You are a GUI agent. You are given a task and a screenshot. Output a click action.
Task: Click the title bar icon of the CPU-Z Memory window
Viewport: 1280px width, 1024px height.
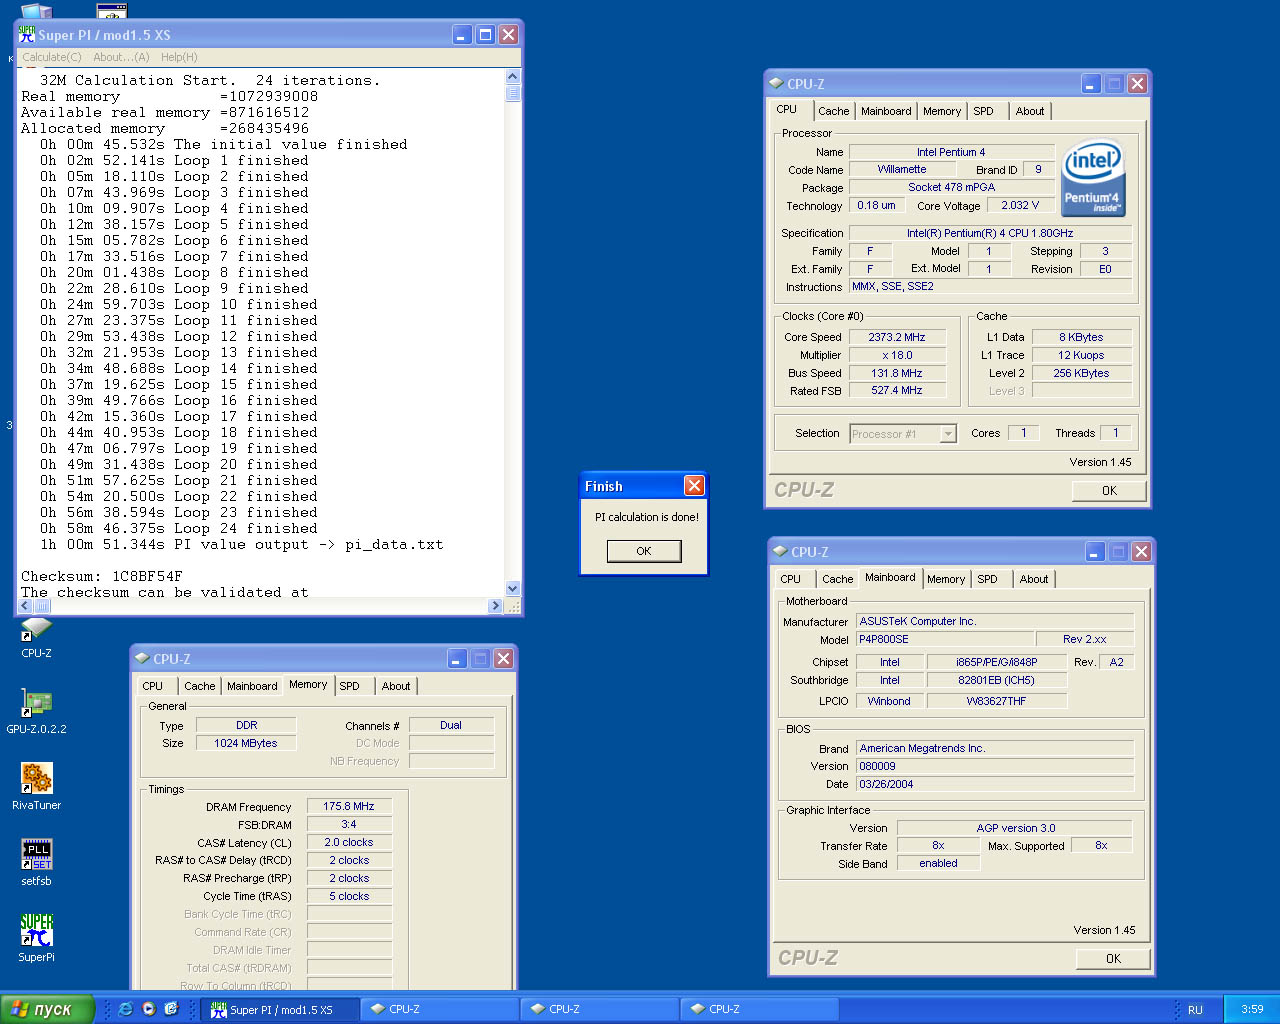pyautogui.click(x=142, y=658)
